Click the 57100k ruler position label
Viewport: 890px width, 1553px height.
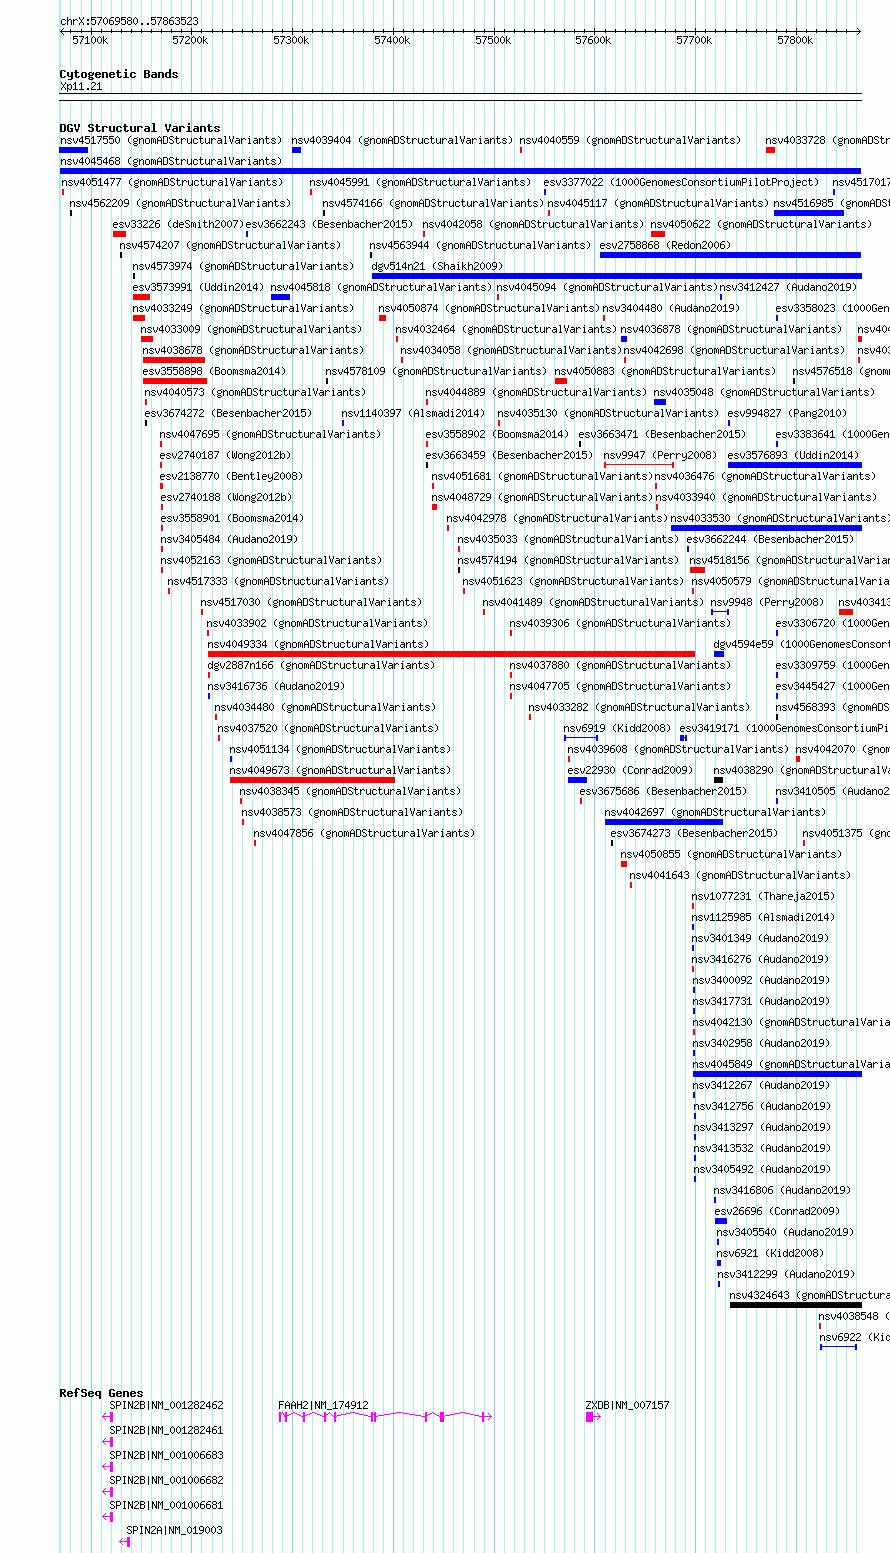click(90, 40)
